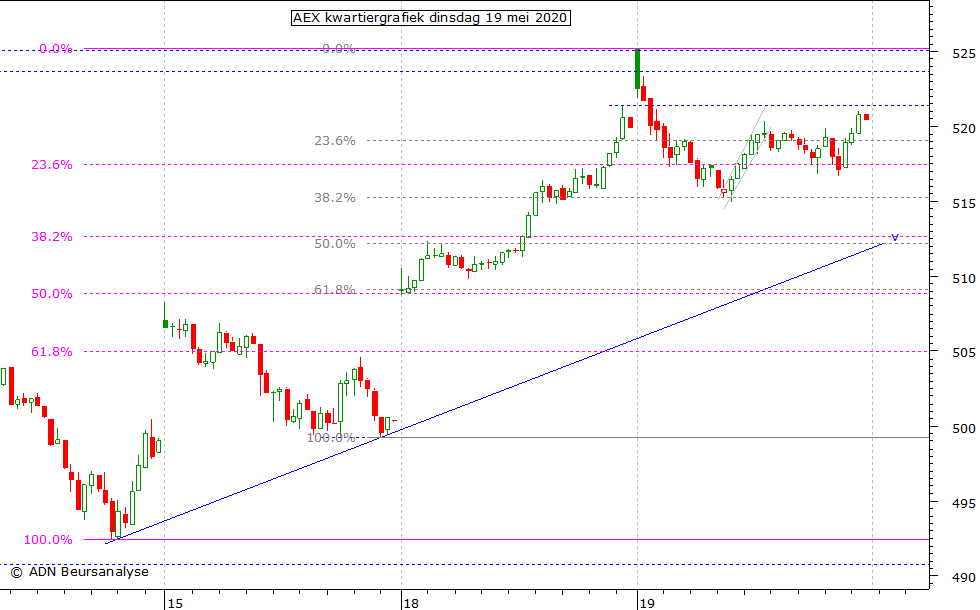Click the gray 61.8% retracement label
The height and width of the screenshot is (610, 980).
tap(335, 289)
